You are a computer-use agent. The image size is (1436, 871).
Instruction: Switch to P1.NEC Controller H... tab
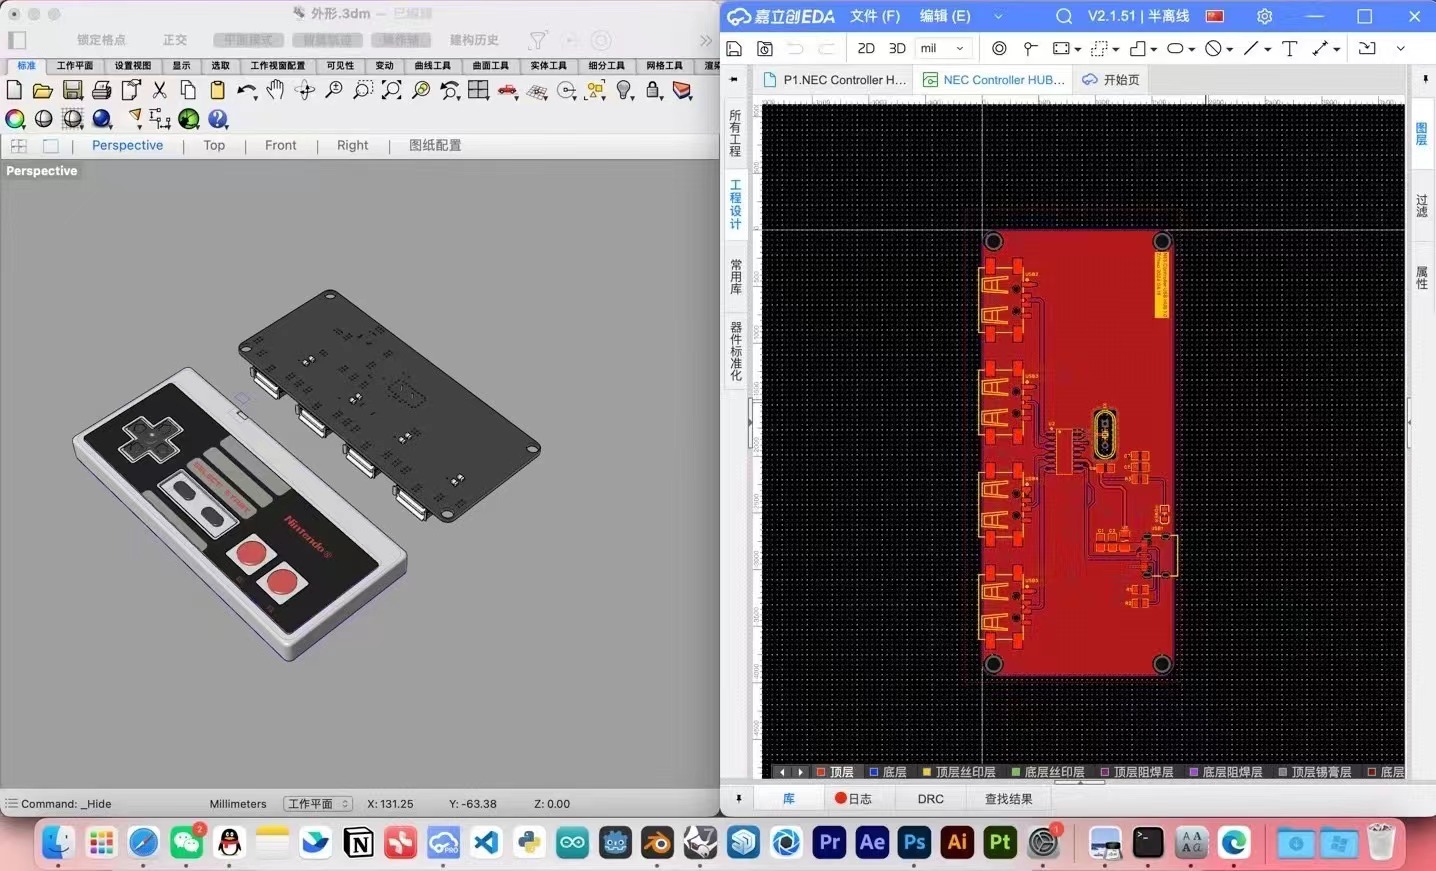(x=835, y=79)
